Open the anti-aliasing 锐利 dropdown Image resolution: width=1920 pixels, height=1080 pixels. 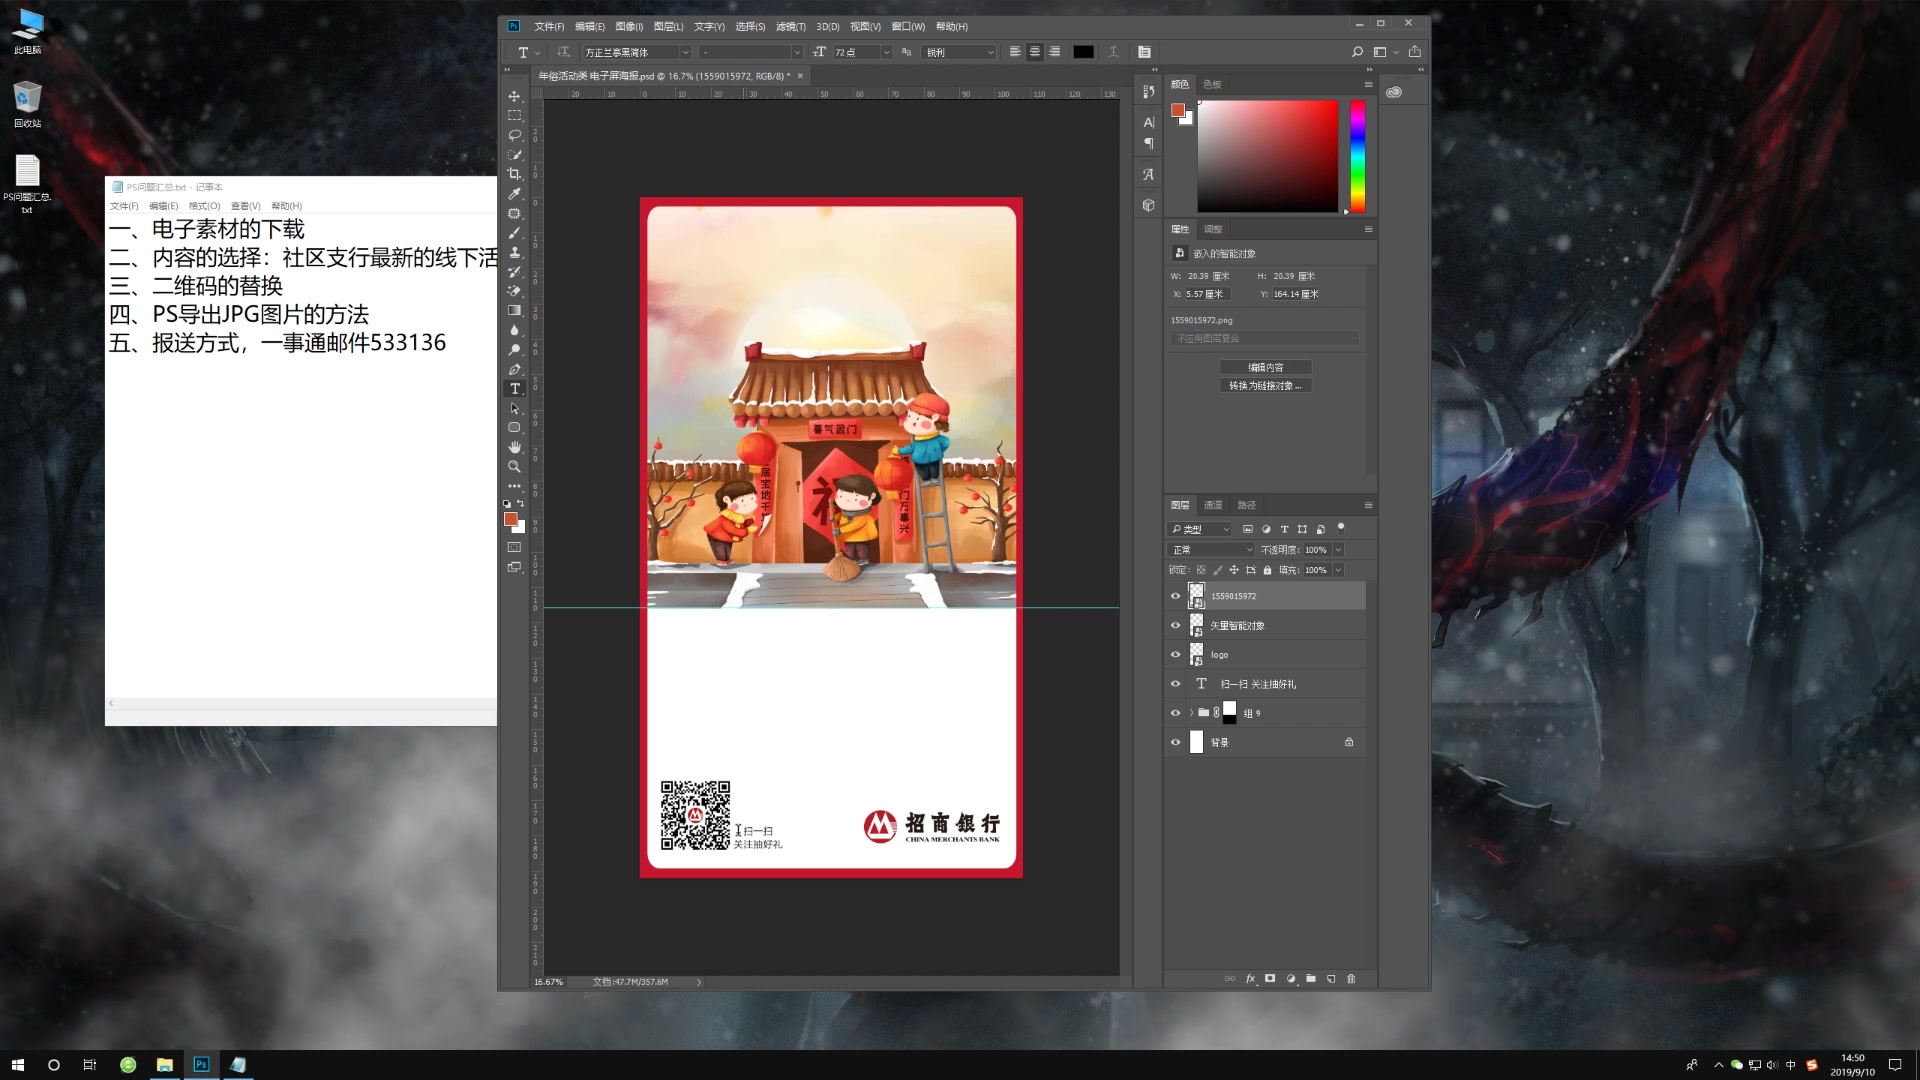coord(959,52)
